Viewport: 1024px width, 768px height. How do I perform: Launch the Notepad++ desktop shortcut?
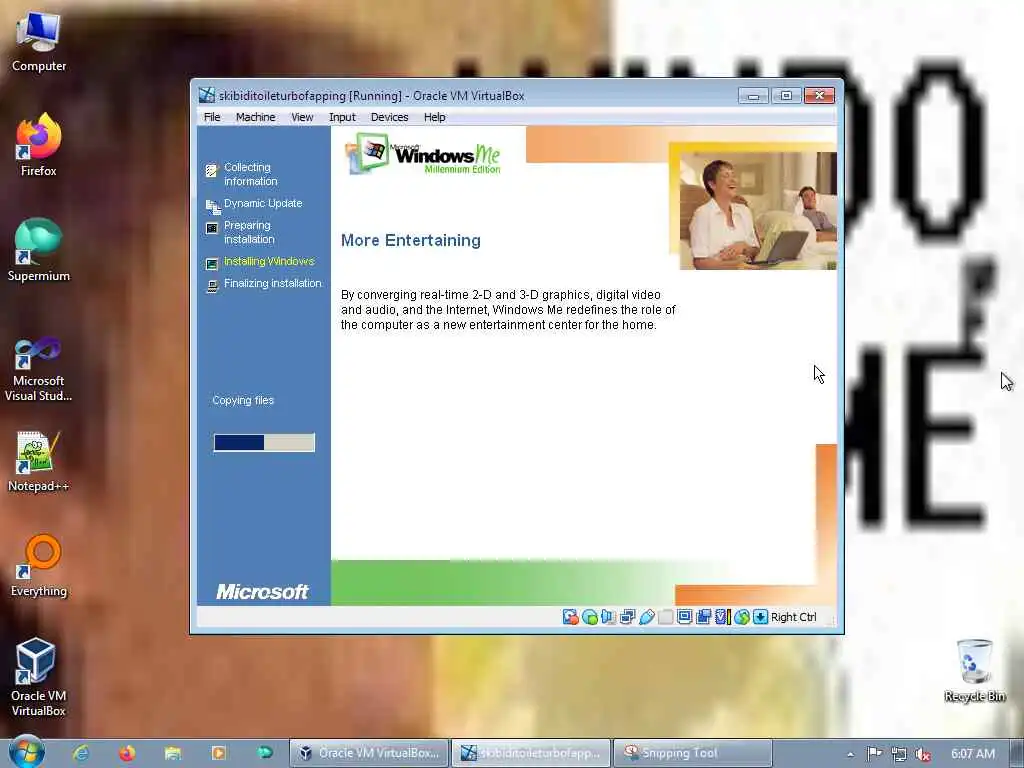coord(39,461)
